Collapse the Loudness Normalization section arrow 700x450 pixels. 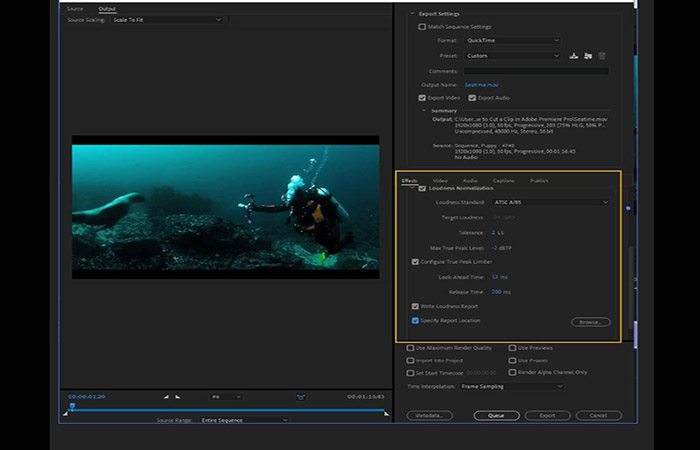pyautogui.click(x=412, y=188)
